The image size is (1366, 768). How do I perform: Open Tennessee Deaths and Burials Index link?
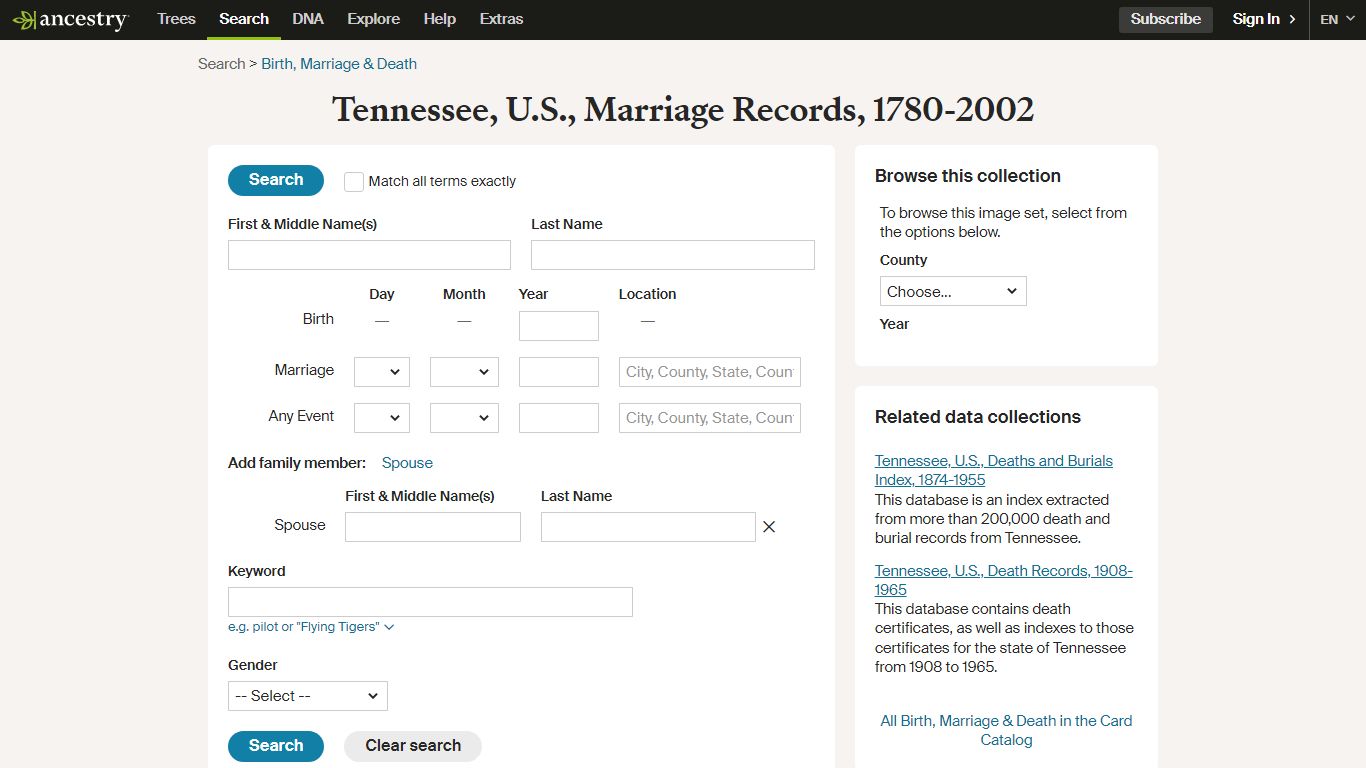[994, 470]
